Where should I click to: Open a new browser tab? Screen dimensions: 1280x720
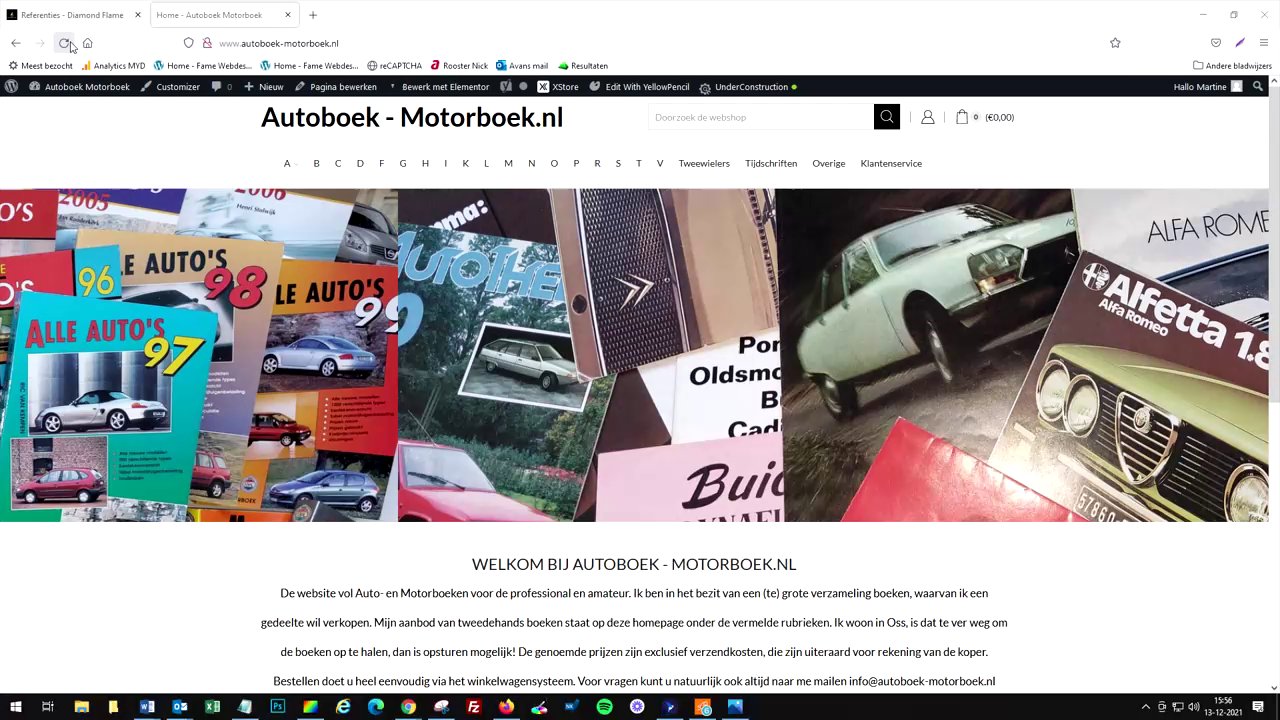[313, 15]
